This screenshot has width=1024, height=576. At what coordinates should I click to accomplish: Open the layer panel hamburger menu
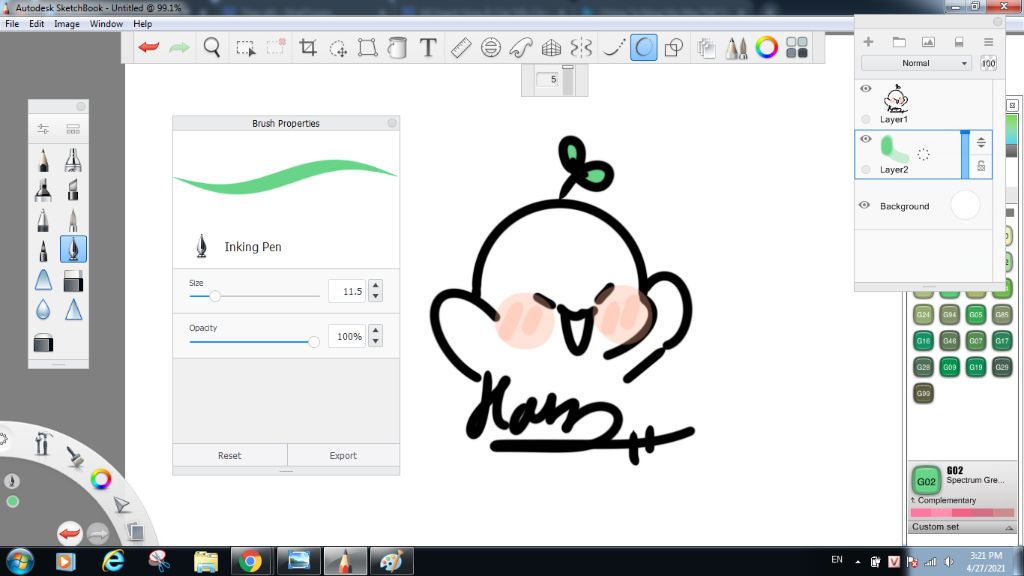coord(988,42)
